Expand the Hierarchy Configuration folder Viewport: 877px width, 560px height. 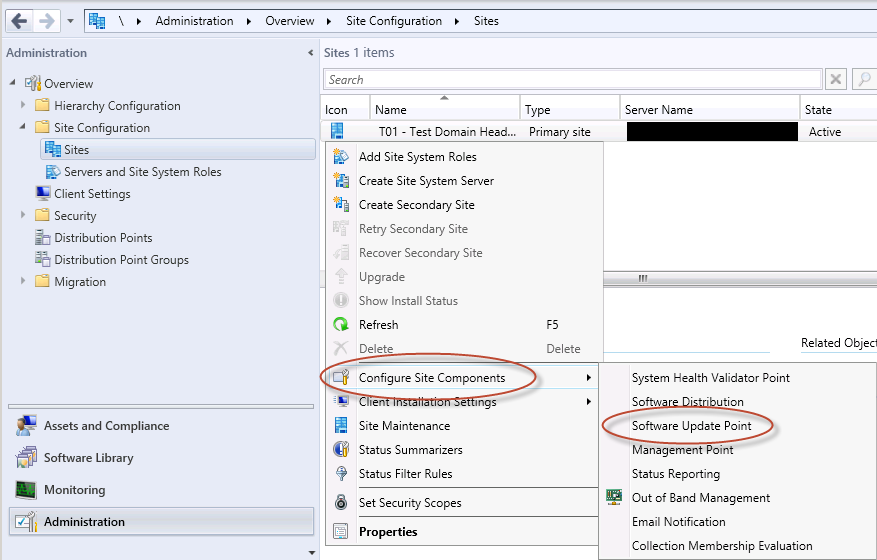click(x=23, y=105)
